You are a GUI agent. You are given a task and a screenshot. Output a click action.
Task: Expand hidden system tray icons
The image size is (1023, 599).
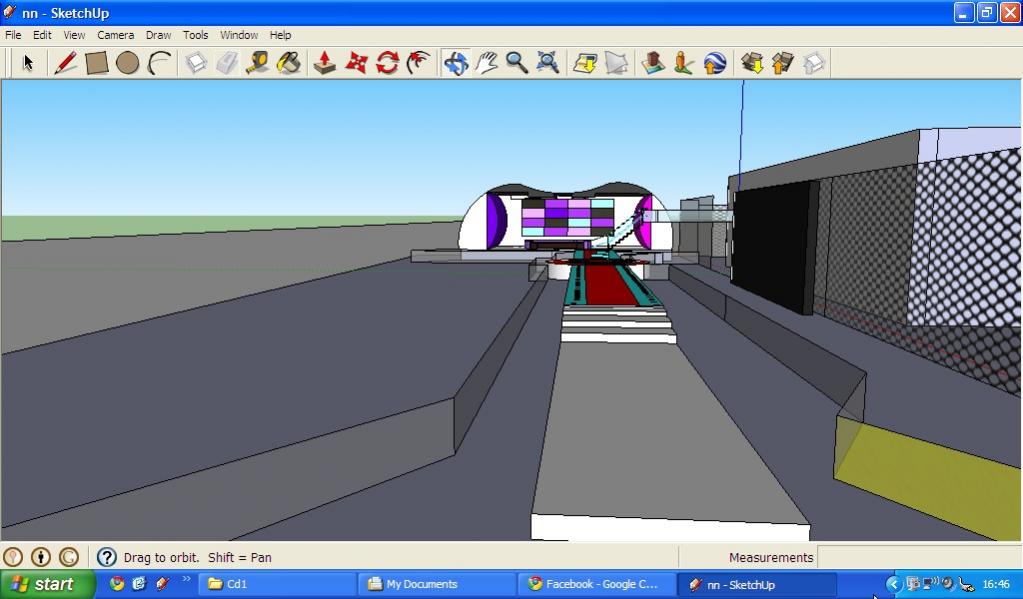click(x=894, y=584)
